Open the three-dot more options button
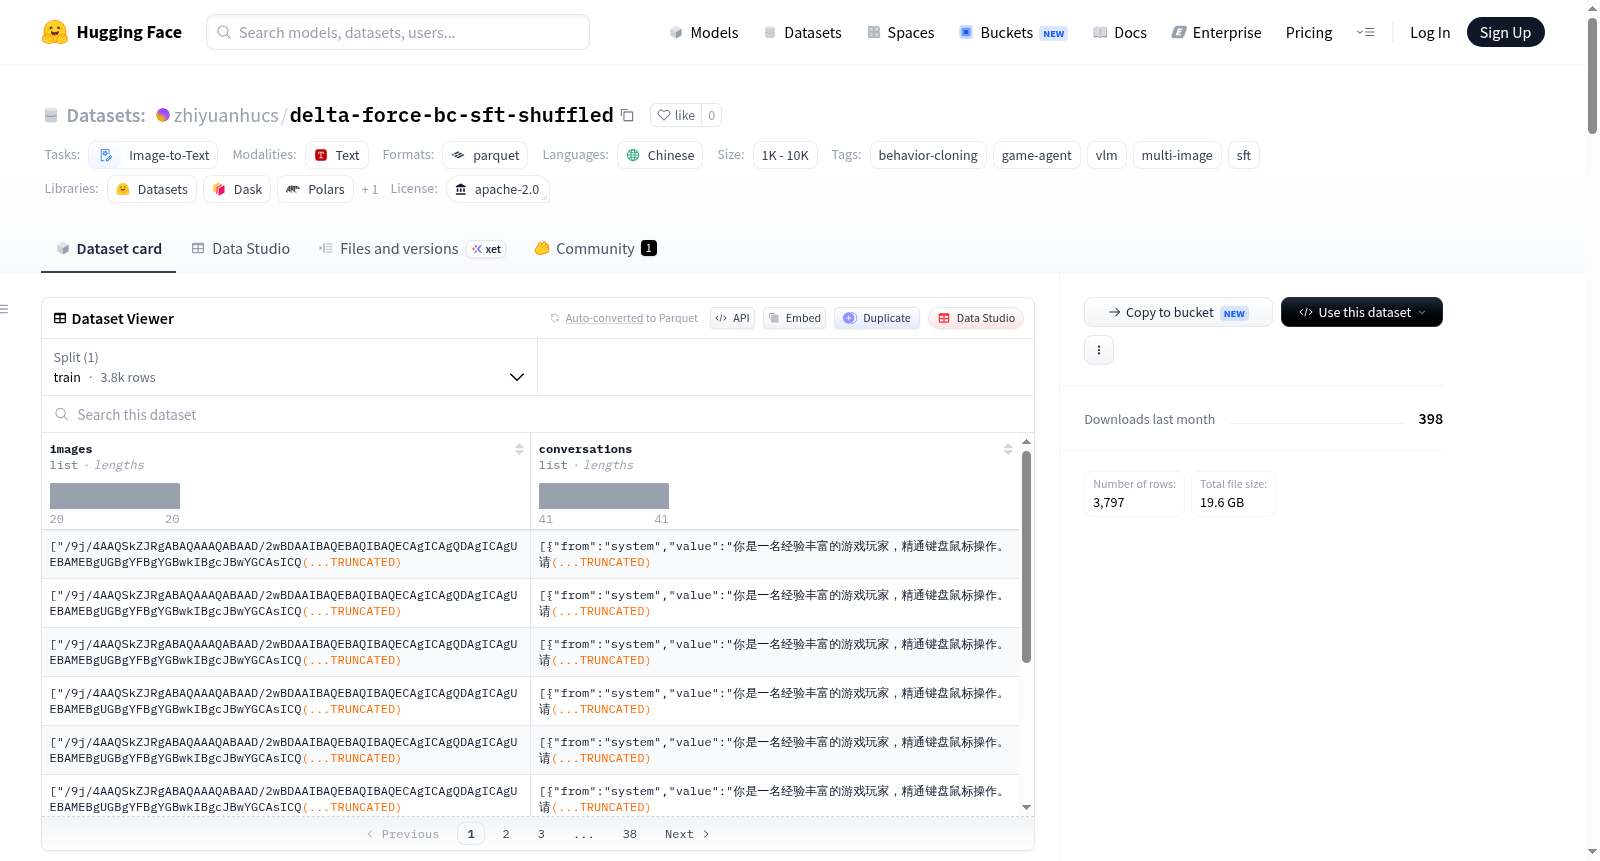1600x861 pixels. pos(1099,350)
